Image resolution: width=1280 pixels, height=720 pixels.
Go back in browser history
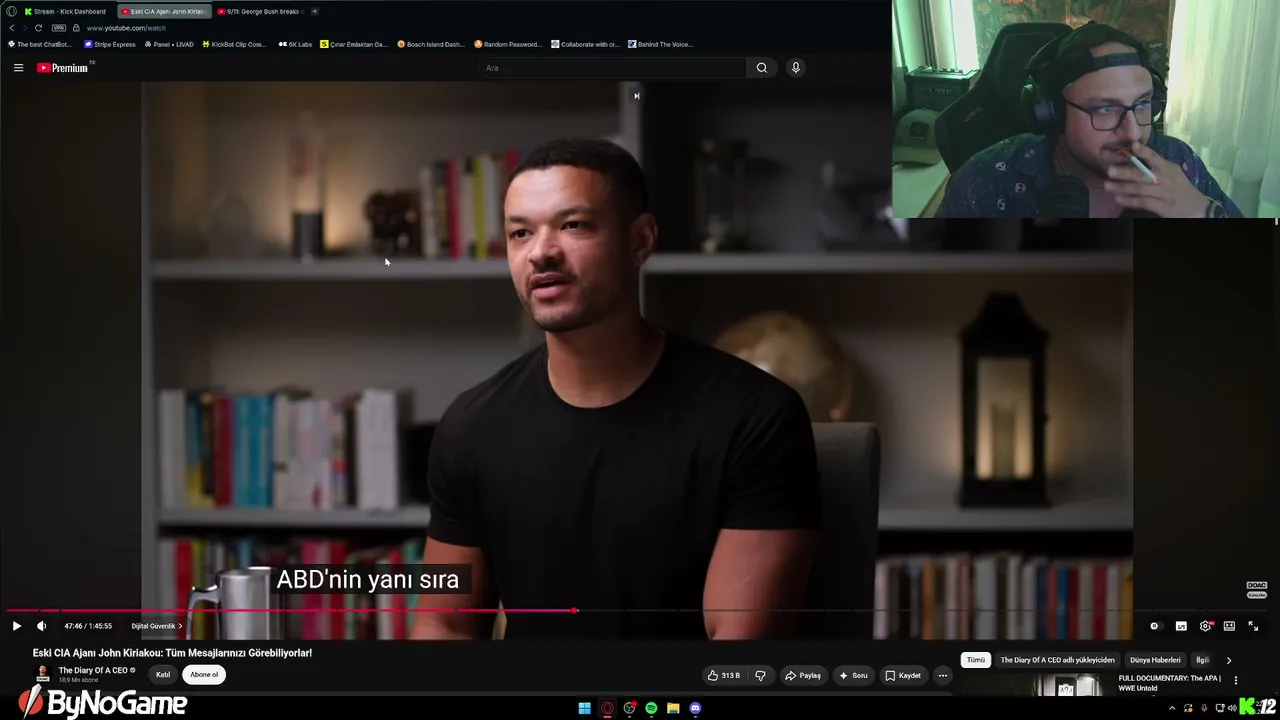click(12, 28)
